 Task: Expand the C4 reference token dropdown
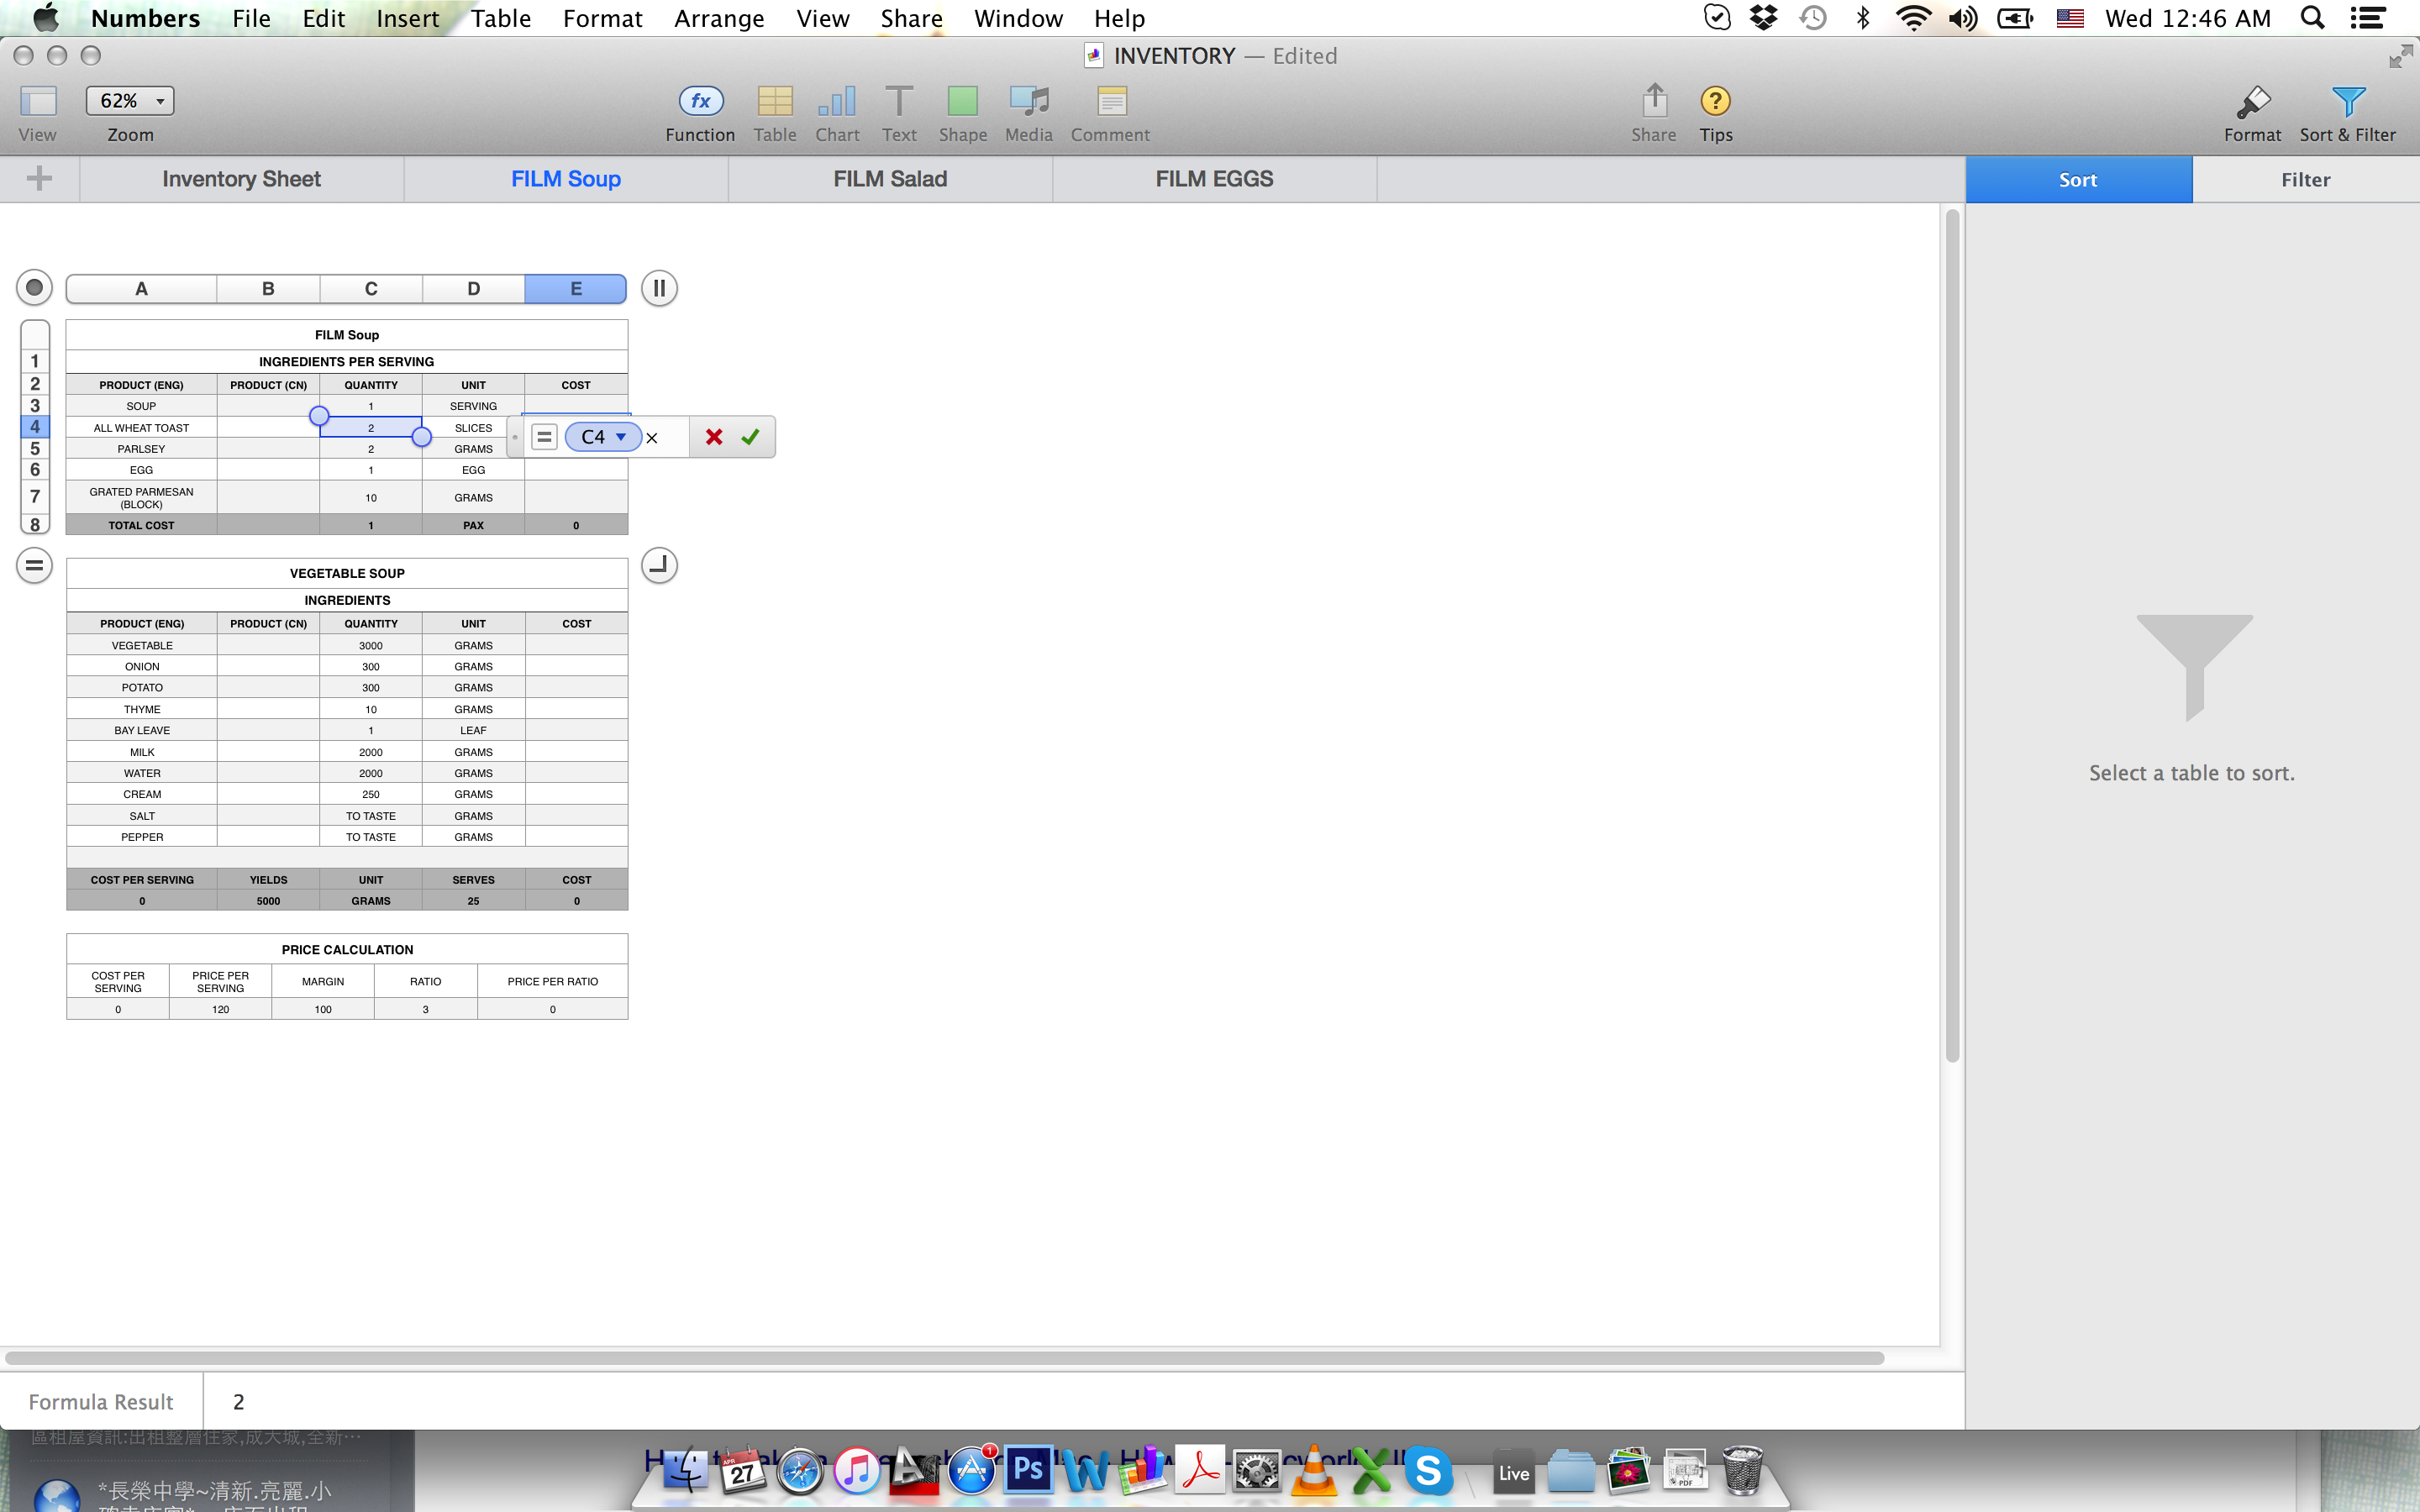(621, 437)
